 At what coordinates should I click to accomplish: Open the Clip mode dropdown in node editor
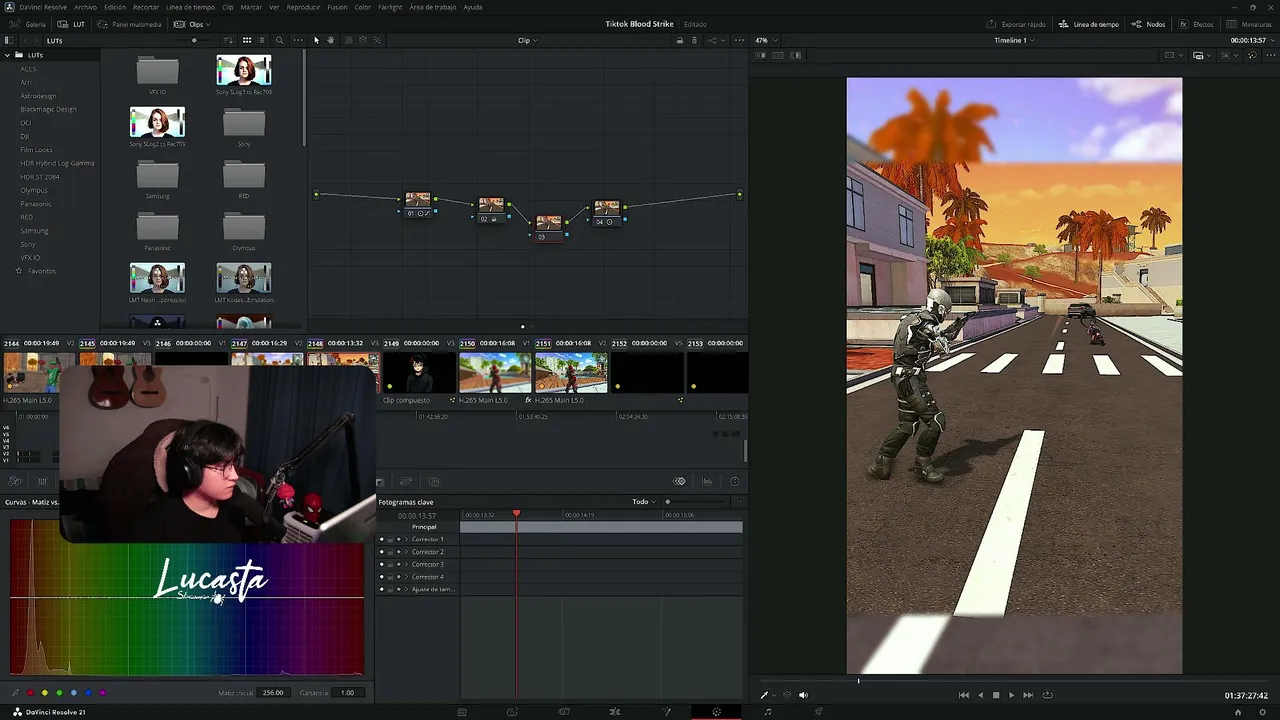(x=527, y=40)
